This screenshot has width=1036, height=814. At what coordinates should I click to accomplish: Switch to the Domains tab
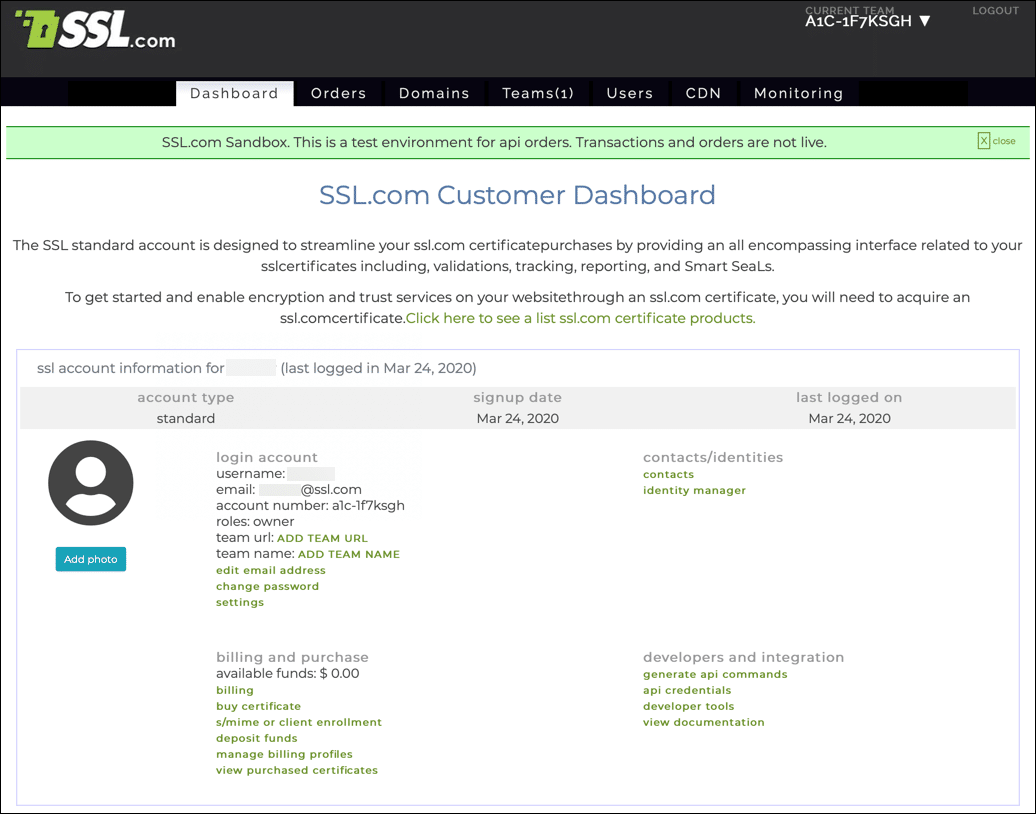(x=434, y=93)
